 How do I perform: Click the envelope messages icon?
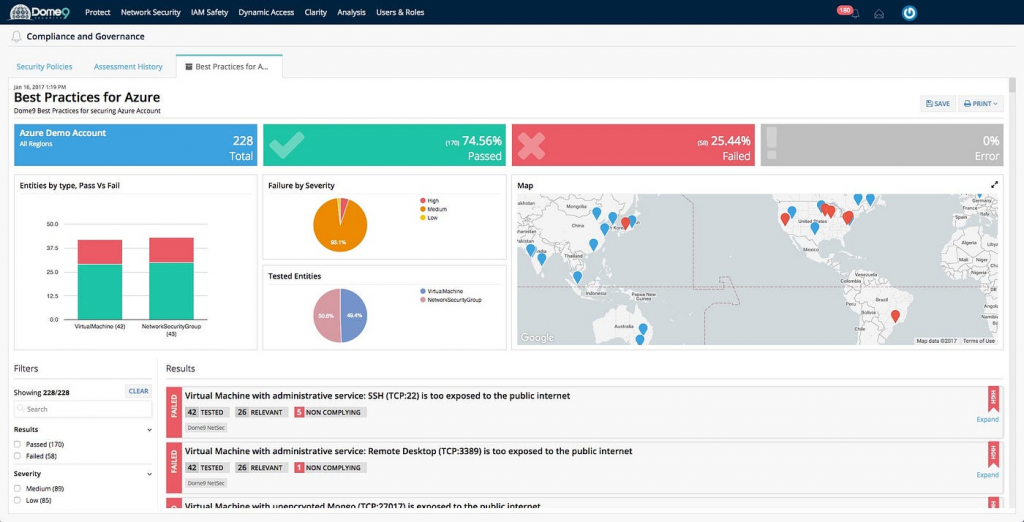[879, 14]
